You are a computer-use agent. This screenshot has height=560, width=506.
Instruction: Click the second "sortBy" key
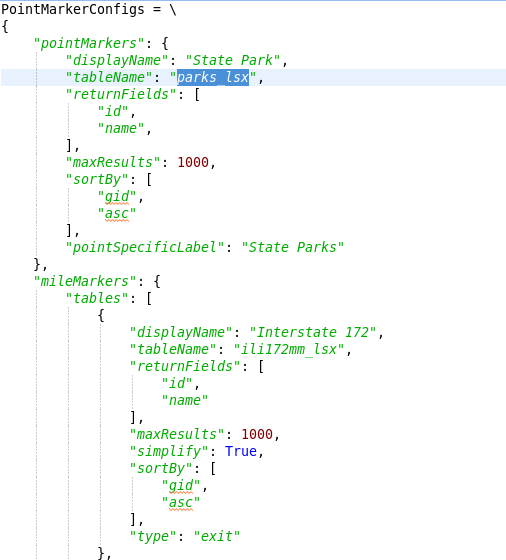pyautogui.click(x=161, y=468)
